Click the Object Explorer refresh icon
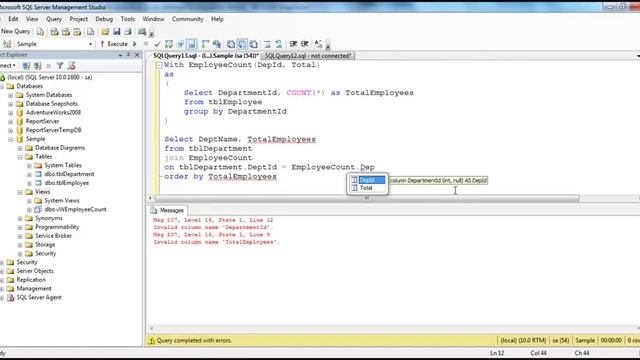Image resolution: width=640 pixels, height=360 pixels. pyautogui.click(x=71, y=66)
